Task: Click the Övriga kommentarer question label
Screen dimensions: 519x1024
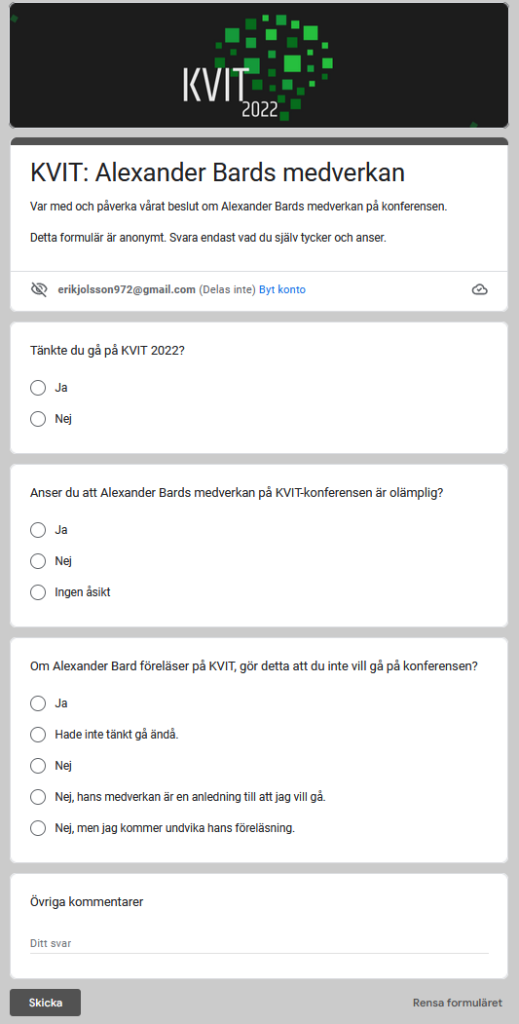Action: (87, 902)
